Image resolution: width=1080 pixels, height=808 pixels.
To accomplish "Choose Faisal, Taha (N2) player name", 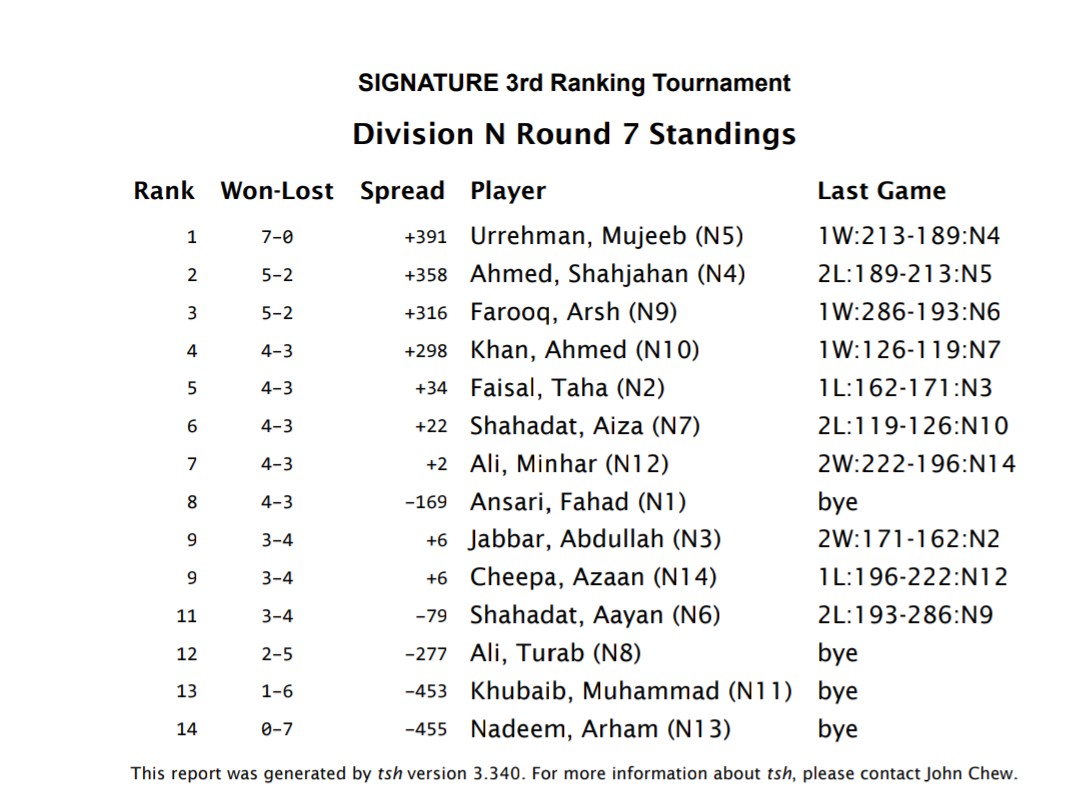I will (568, 388).
